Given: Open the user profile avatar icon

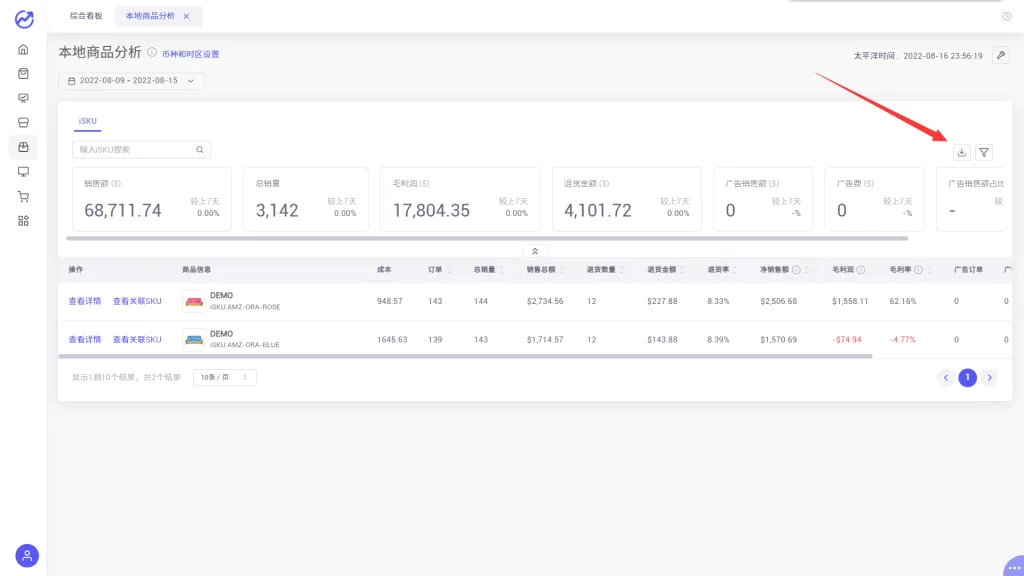Looking at the screenshot, I should coord(27,556).
